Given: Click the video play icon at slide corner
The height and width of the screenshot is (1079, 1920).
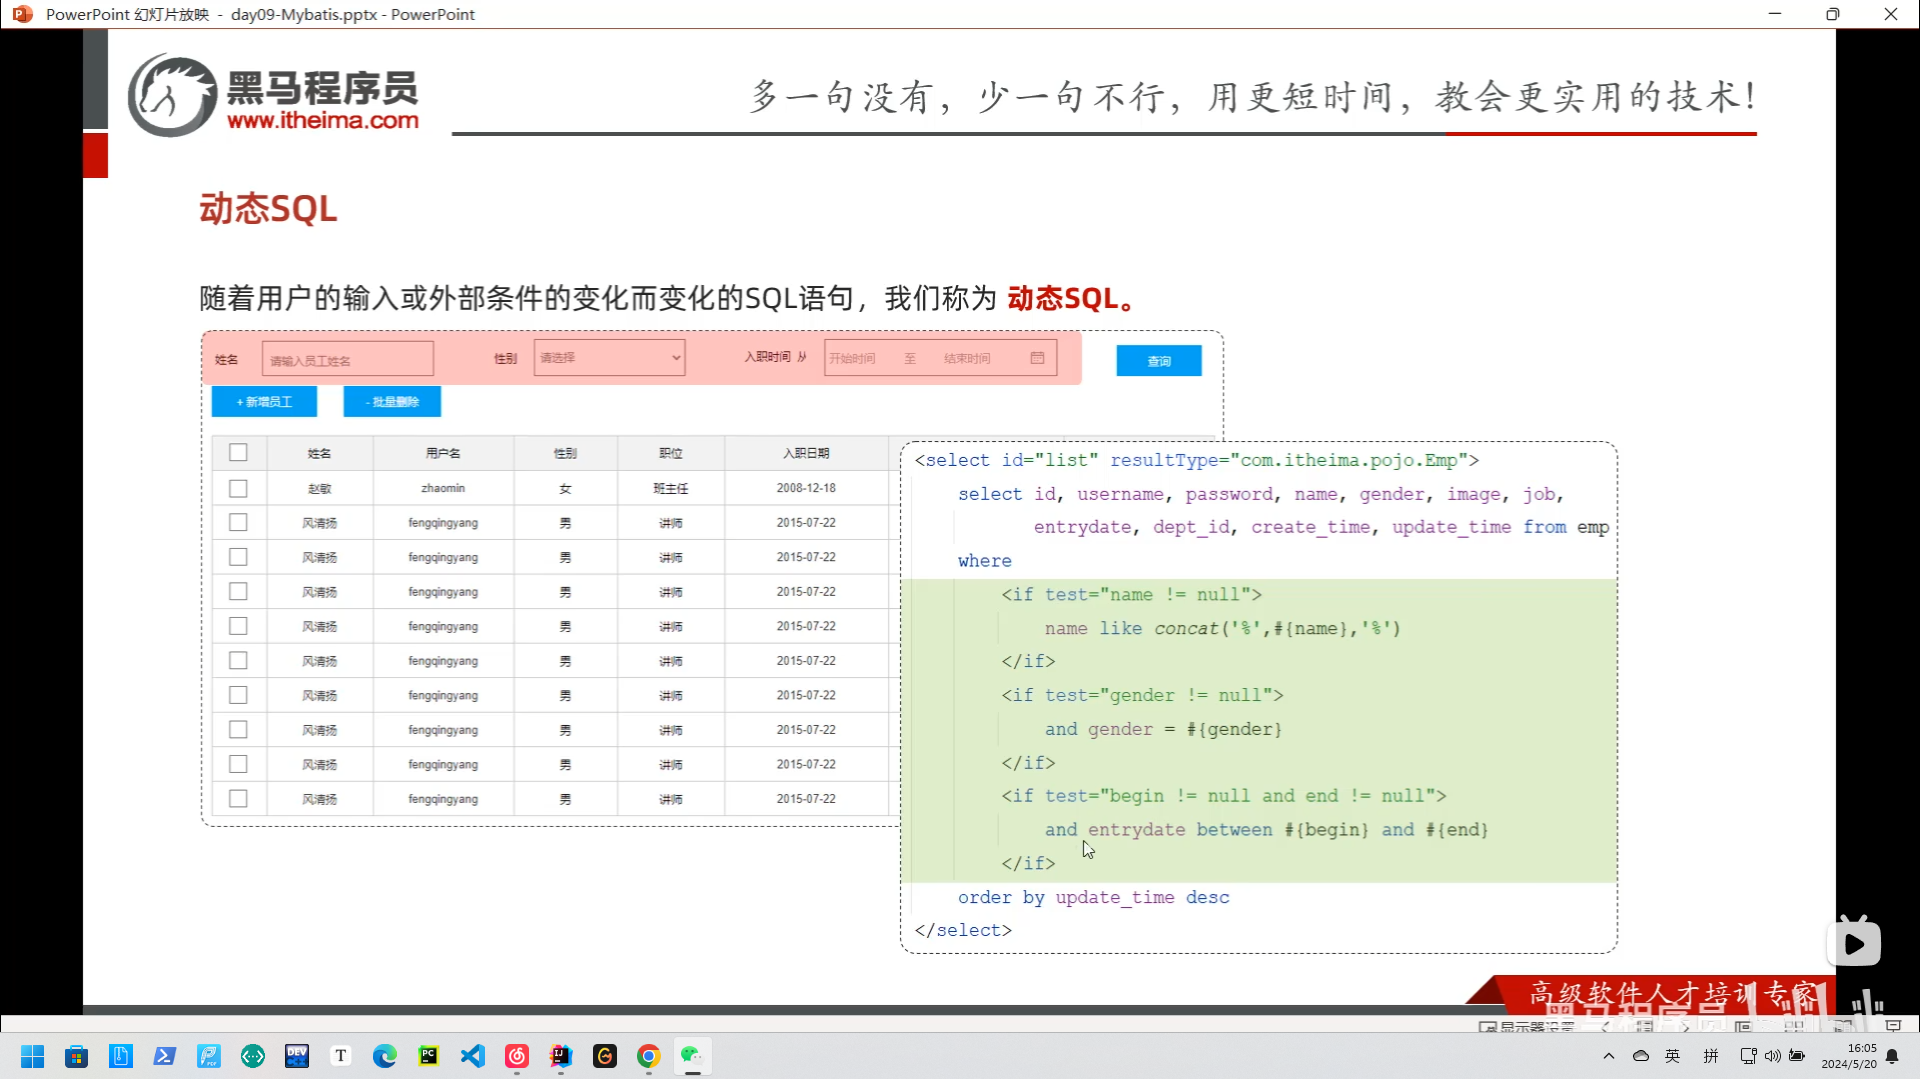Looking at the screenshot, I should [1854, 943].
